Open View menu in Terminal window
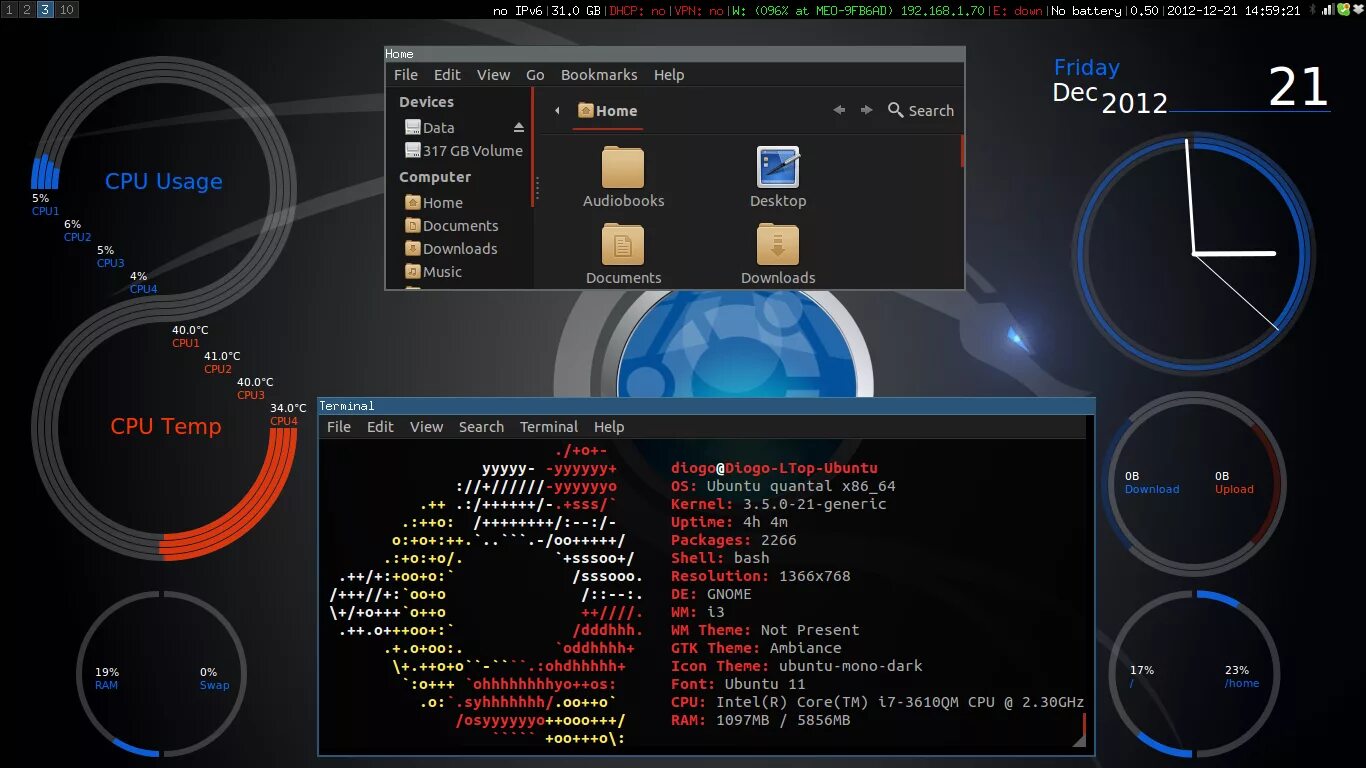Screen dimensions: 1366x768 pos(426,427)
